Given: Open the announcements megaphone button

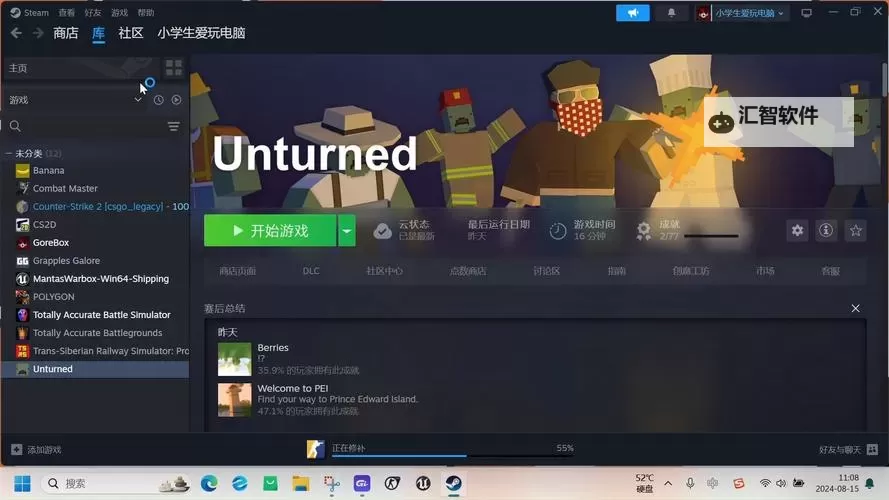Looking at the screenshot, I should [633, 12].
